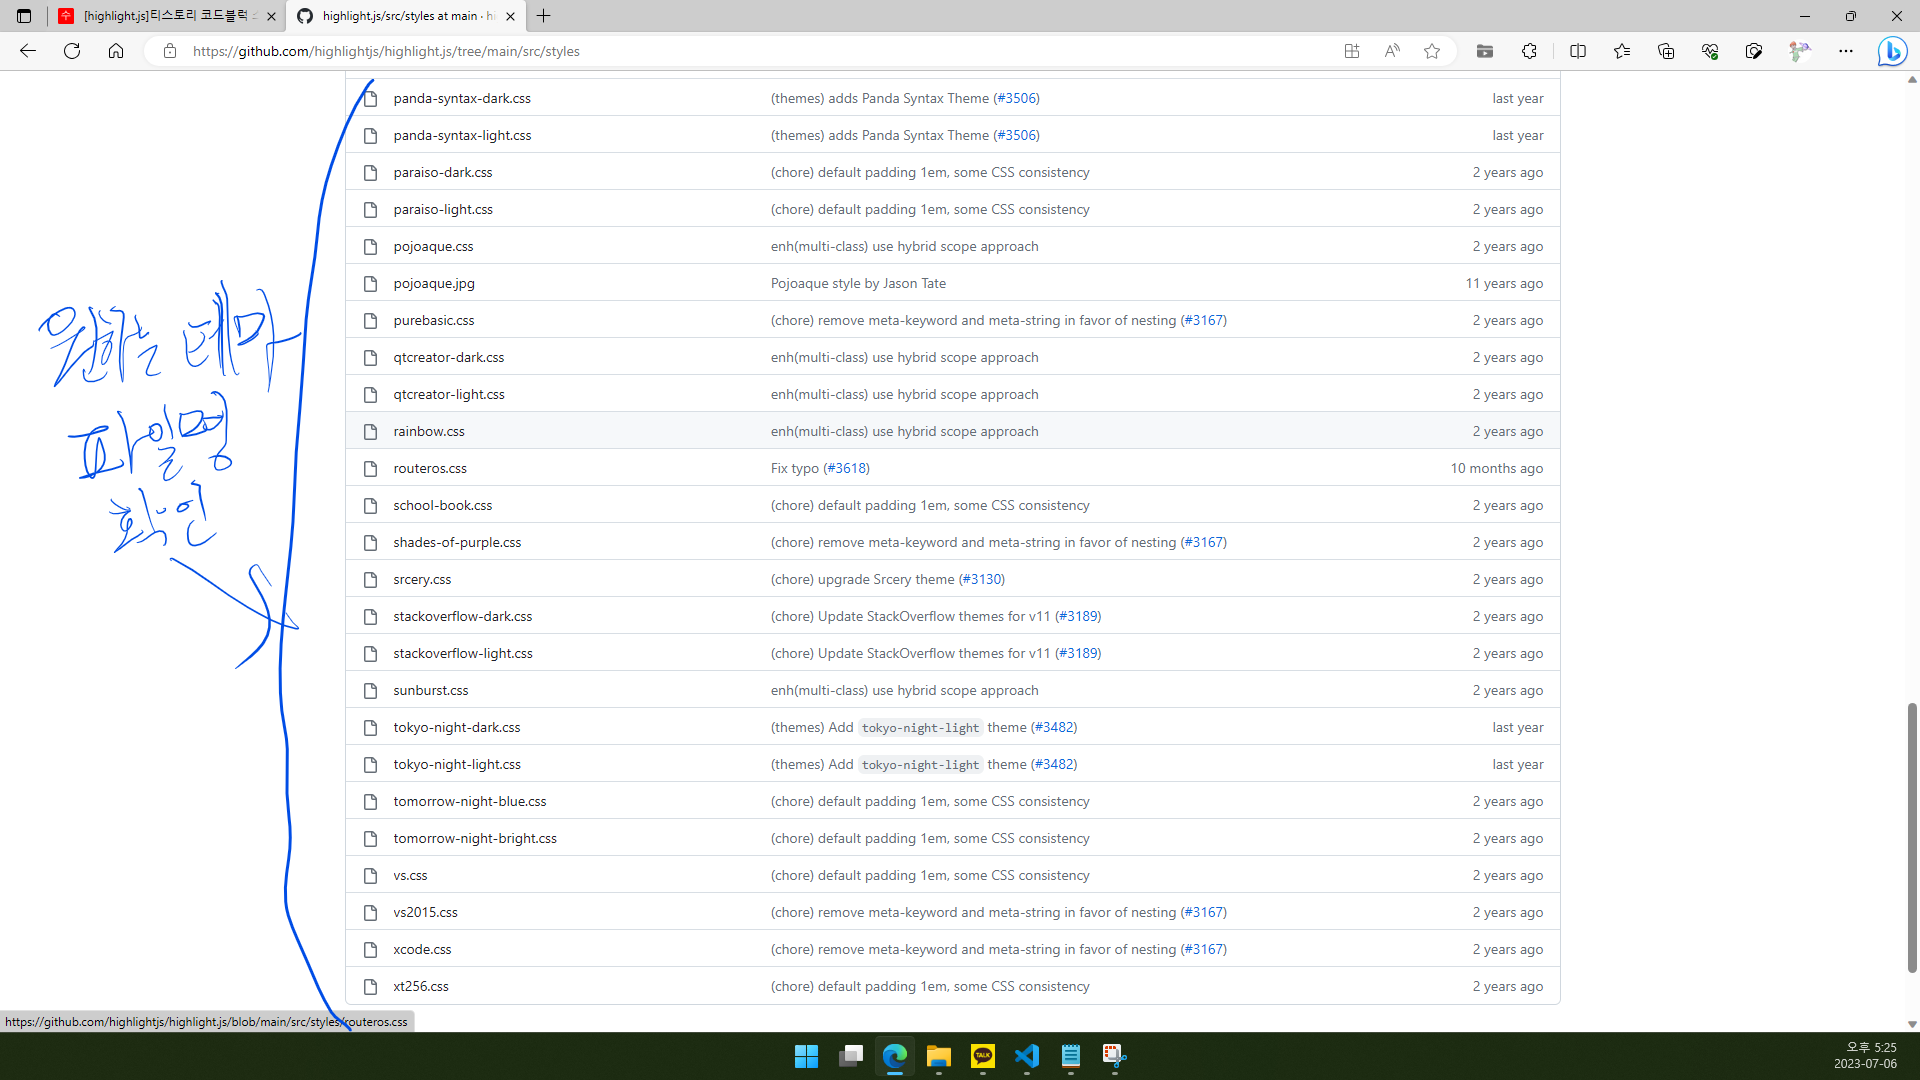Open commit message 'Pojoaque style by Jason Tate'
Screen dimensions: 1920x1080
(x=858, y=283)
